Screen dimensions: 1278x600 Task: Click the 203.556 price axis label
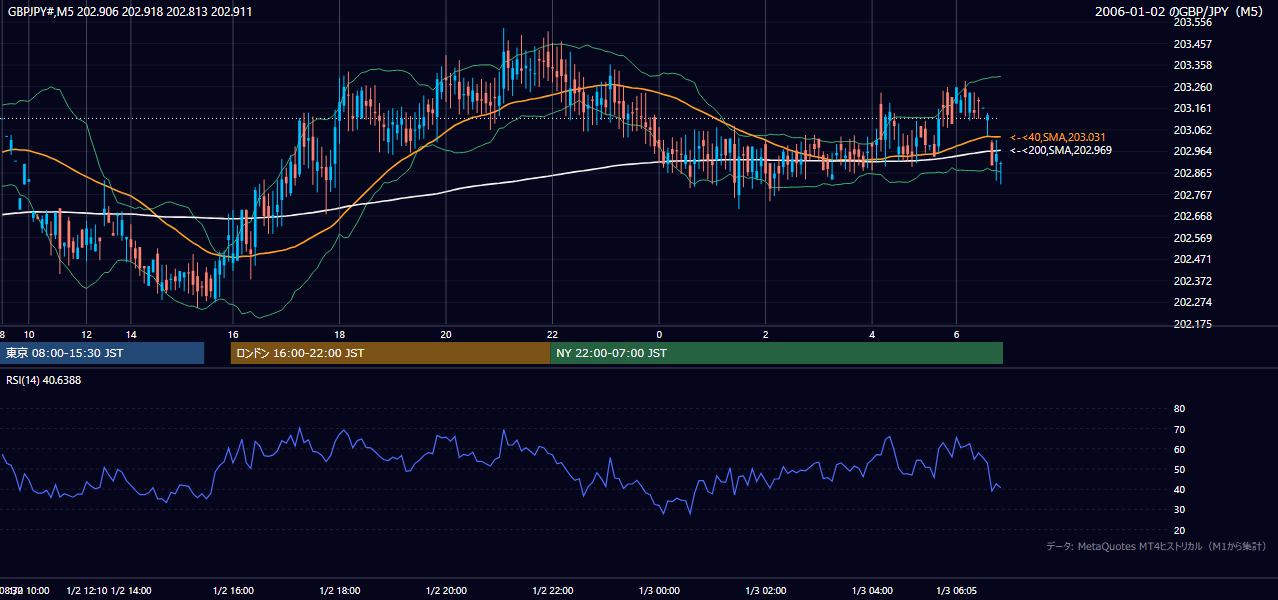1192,22
